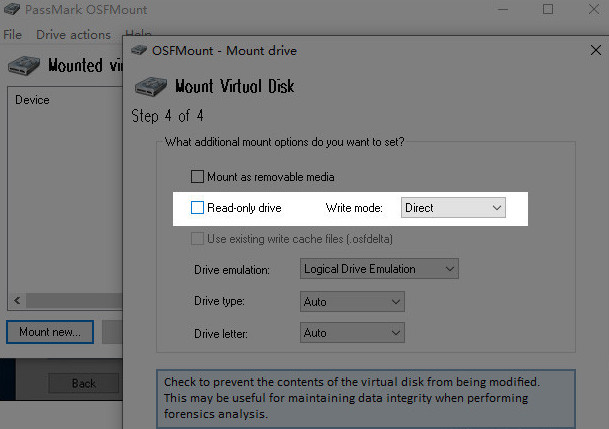Click the Device column header
Viewport: 609px width, 429px height.
[32, 100]
